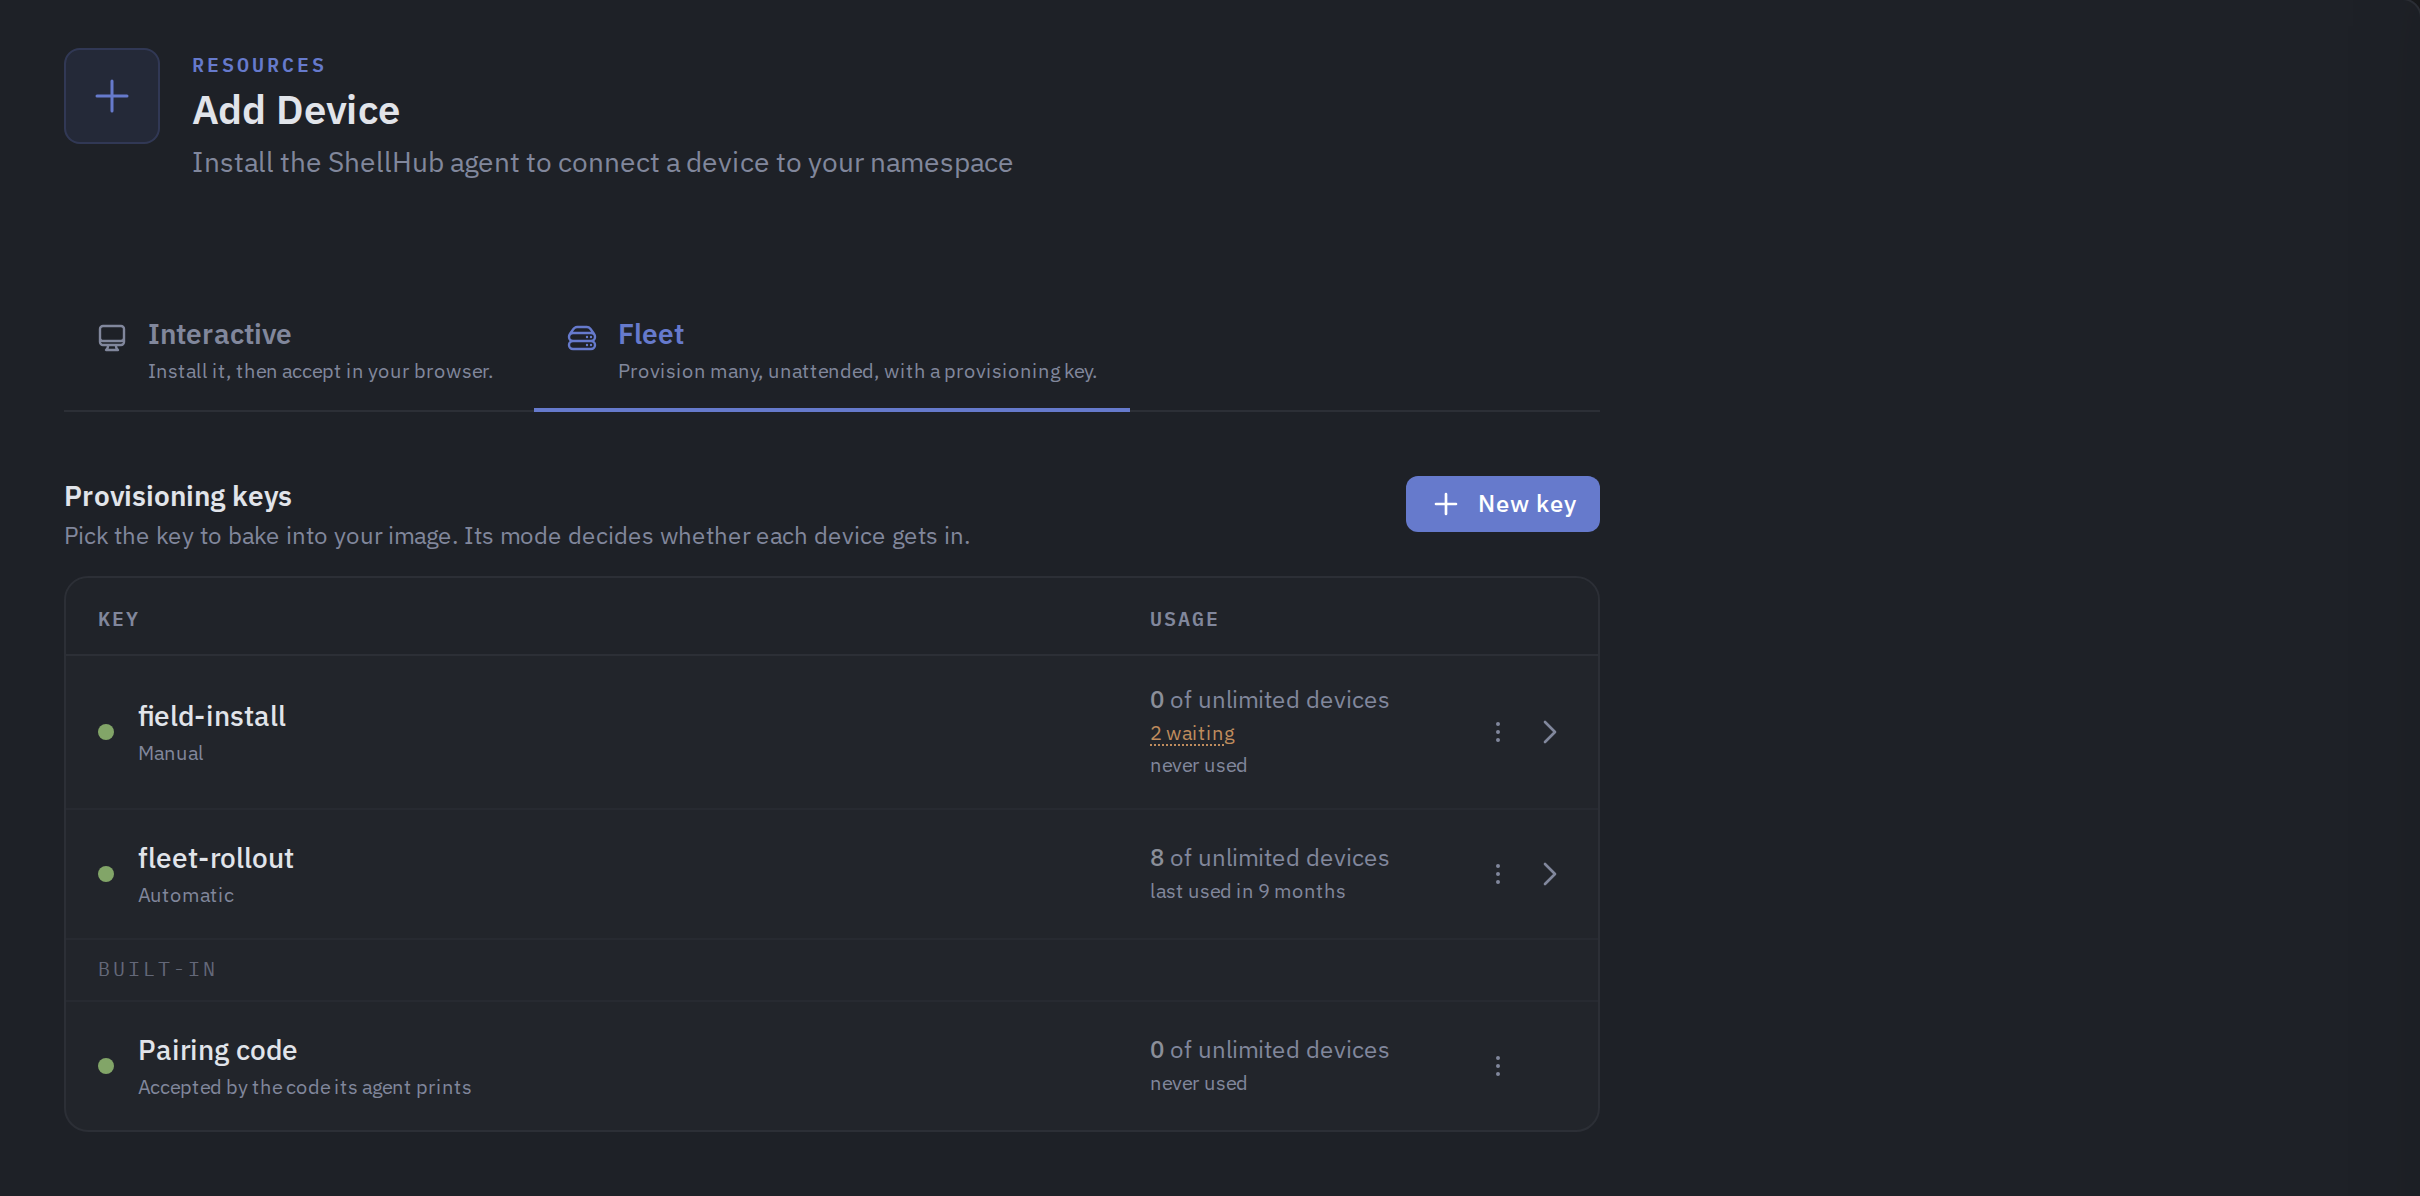
Task: Click the field-install key name
Action: coord(212,716)
